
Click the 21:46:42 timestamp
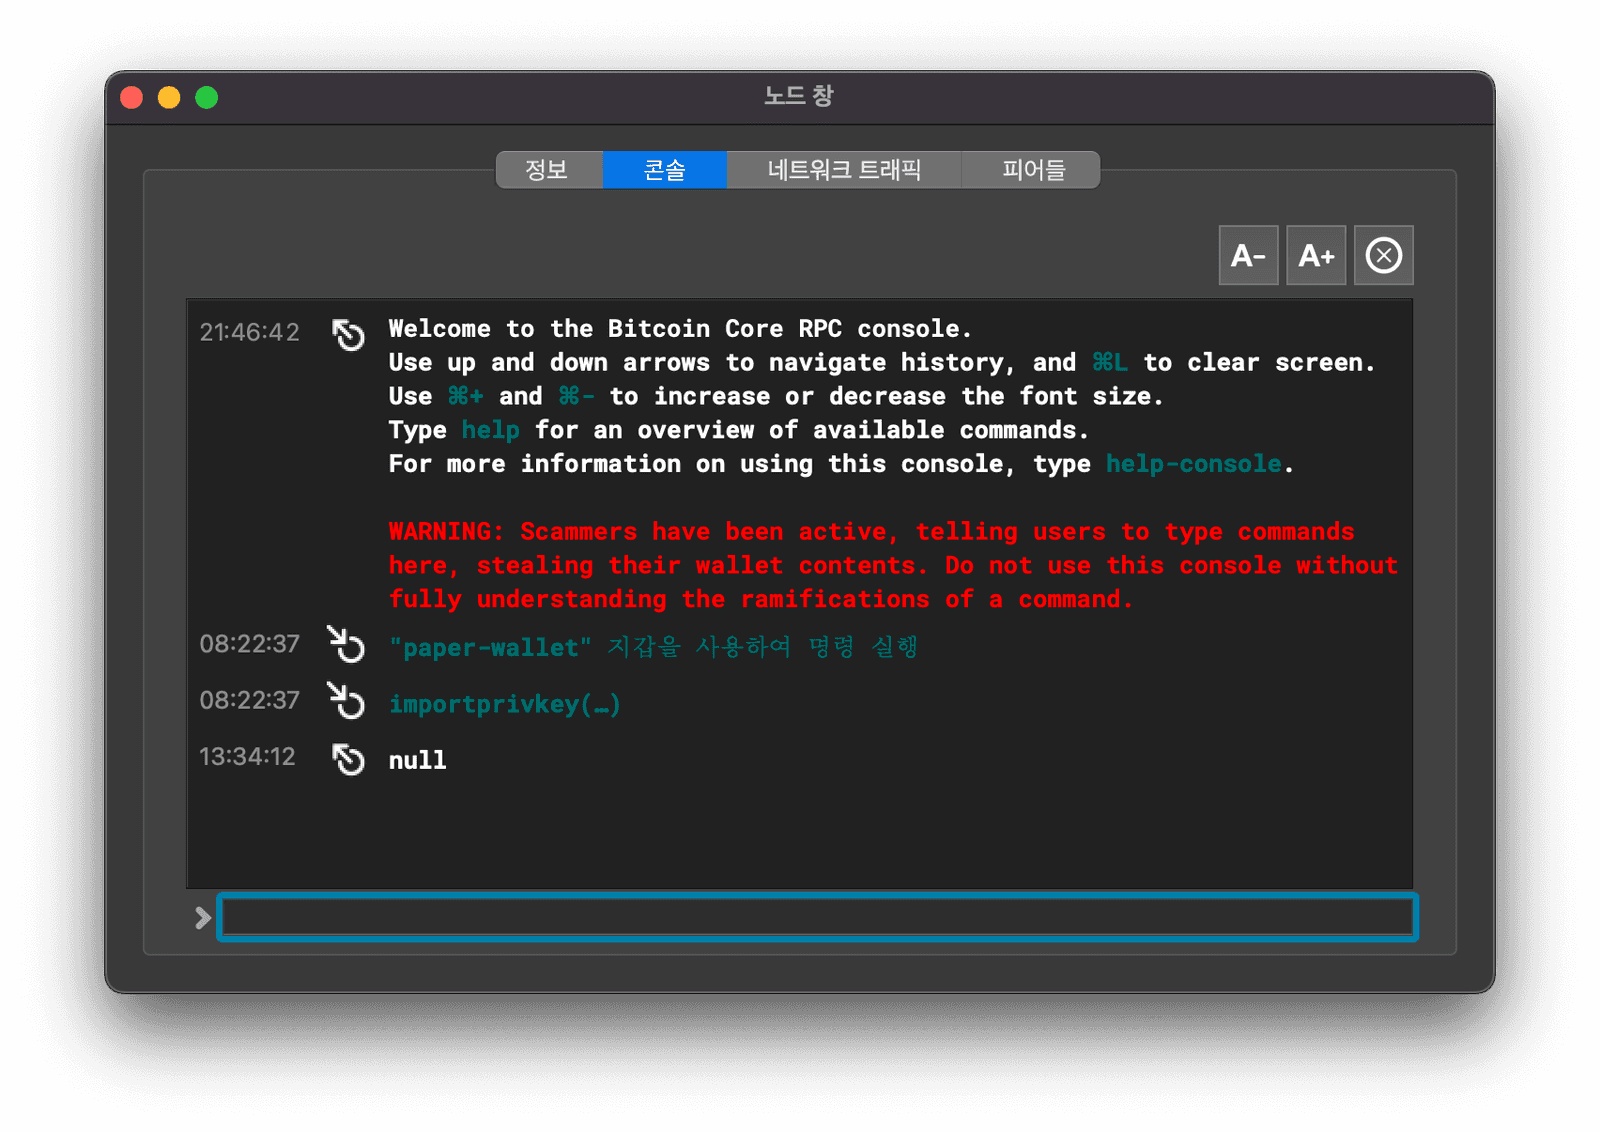click(250, 332)
